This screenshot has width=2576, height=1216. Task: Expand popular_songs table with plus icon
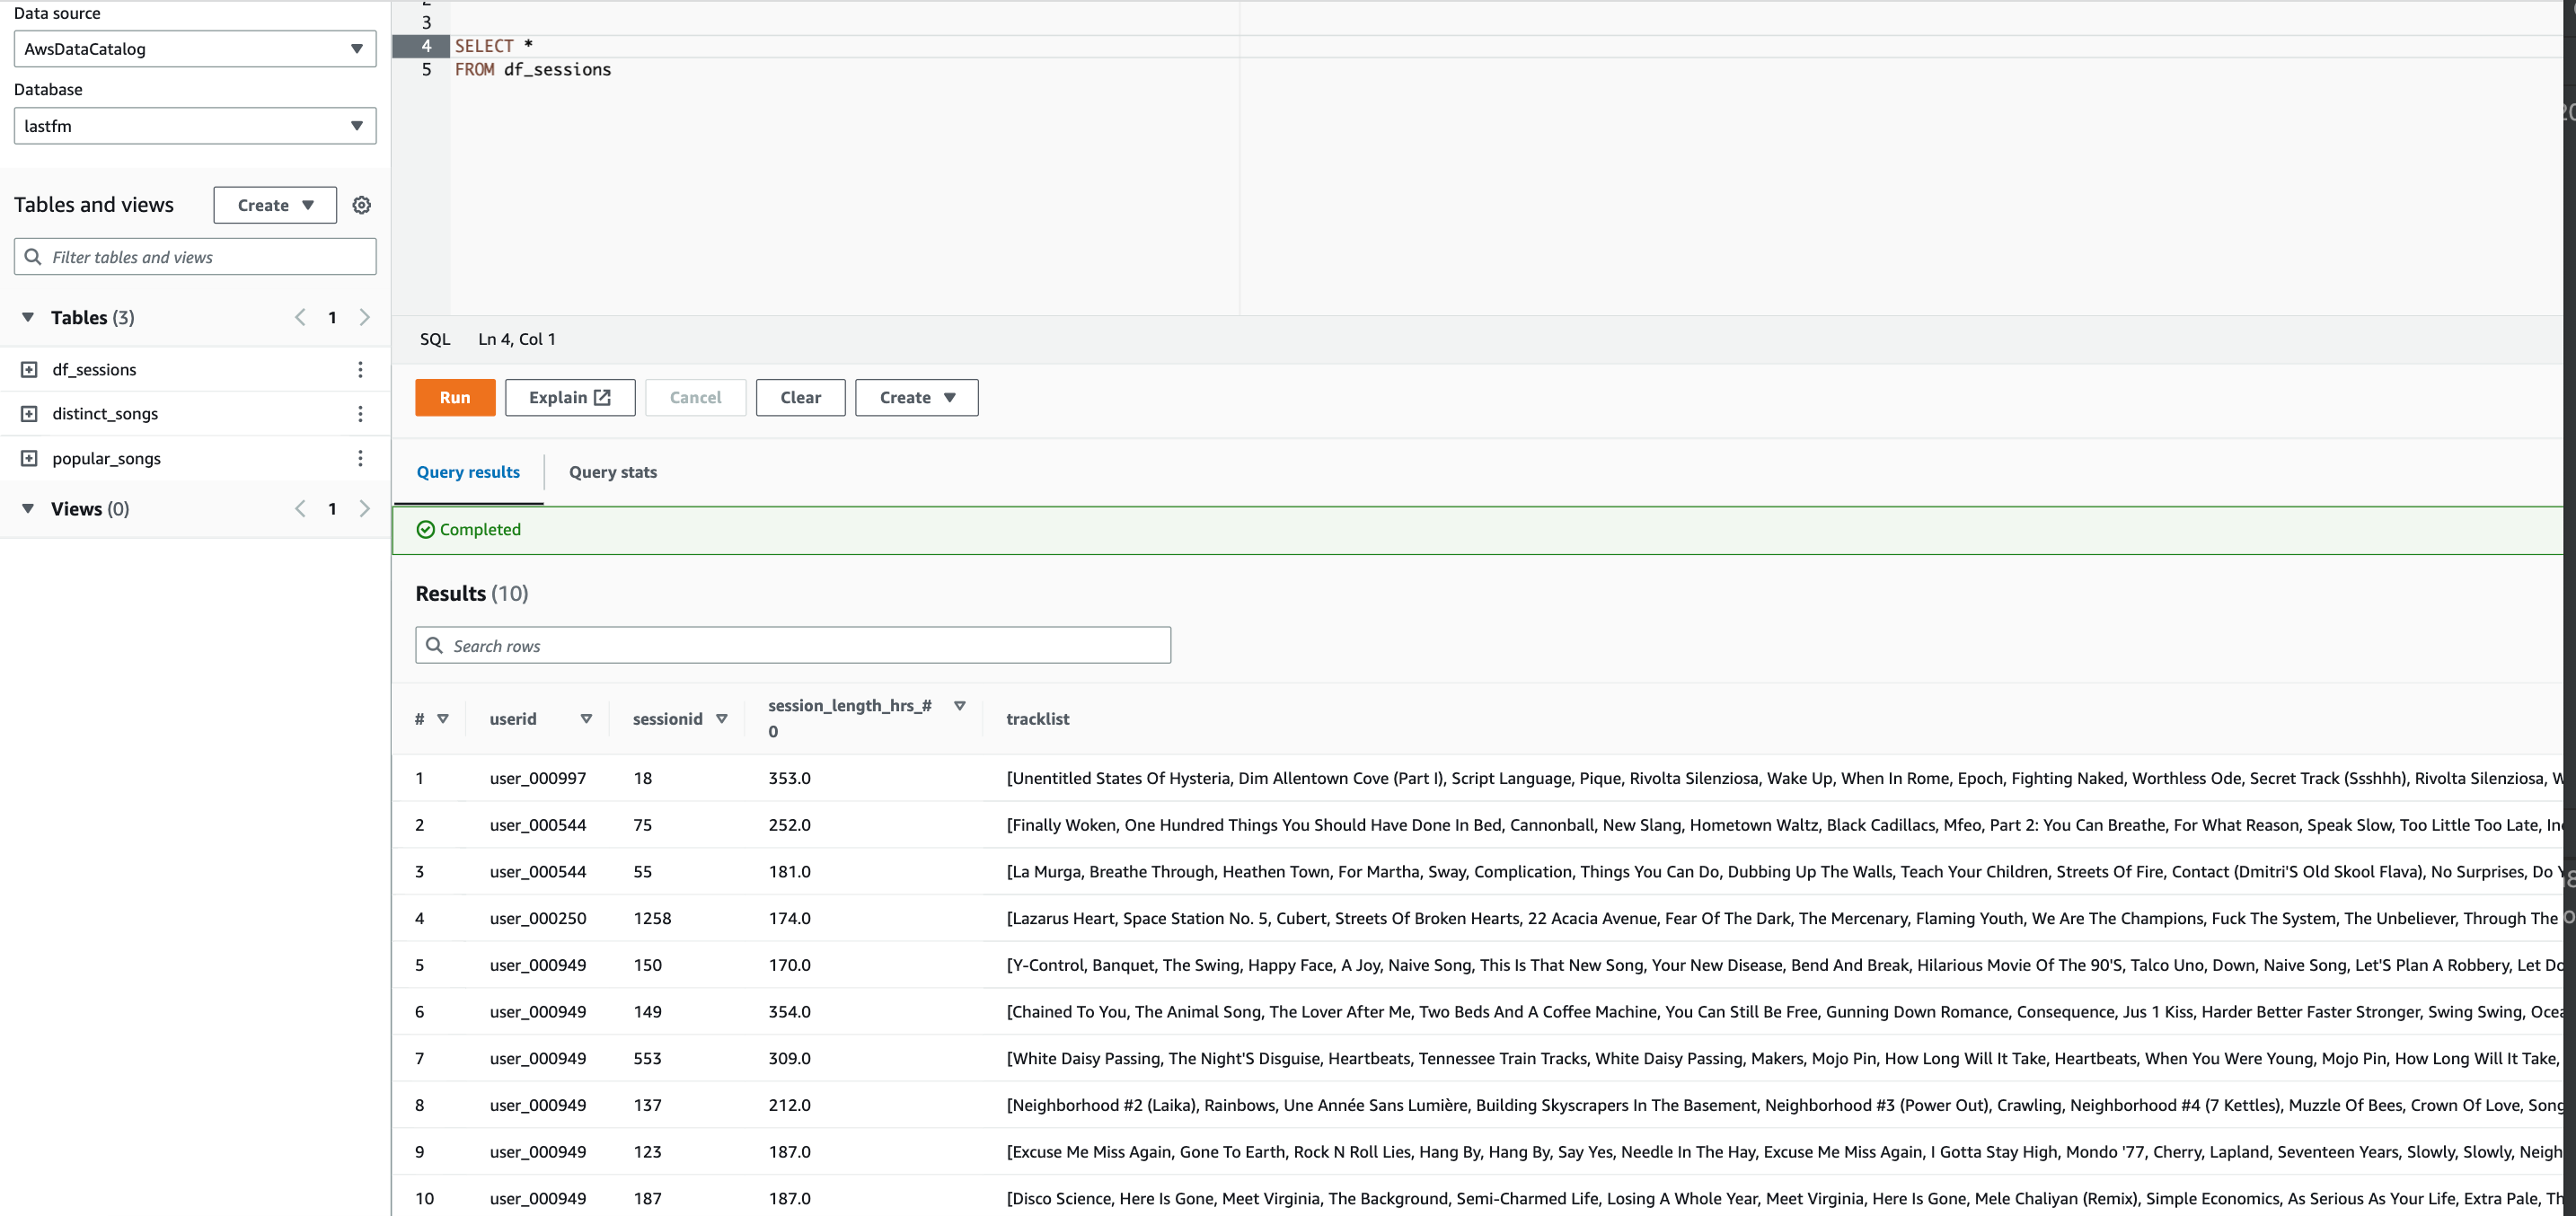tap(29, 458)
